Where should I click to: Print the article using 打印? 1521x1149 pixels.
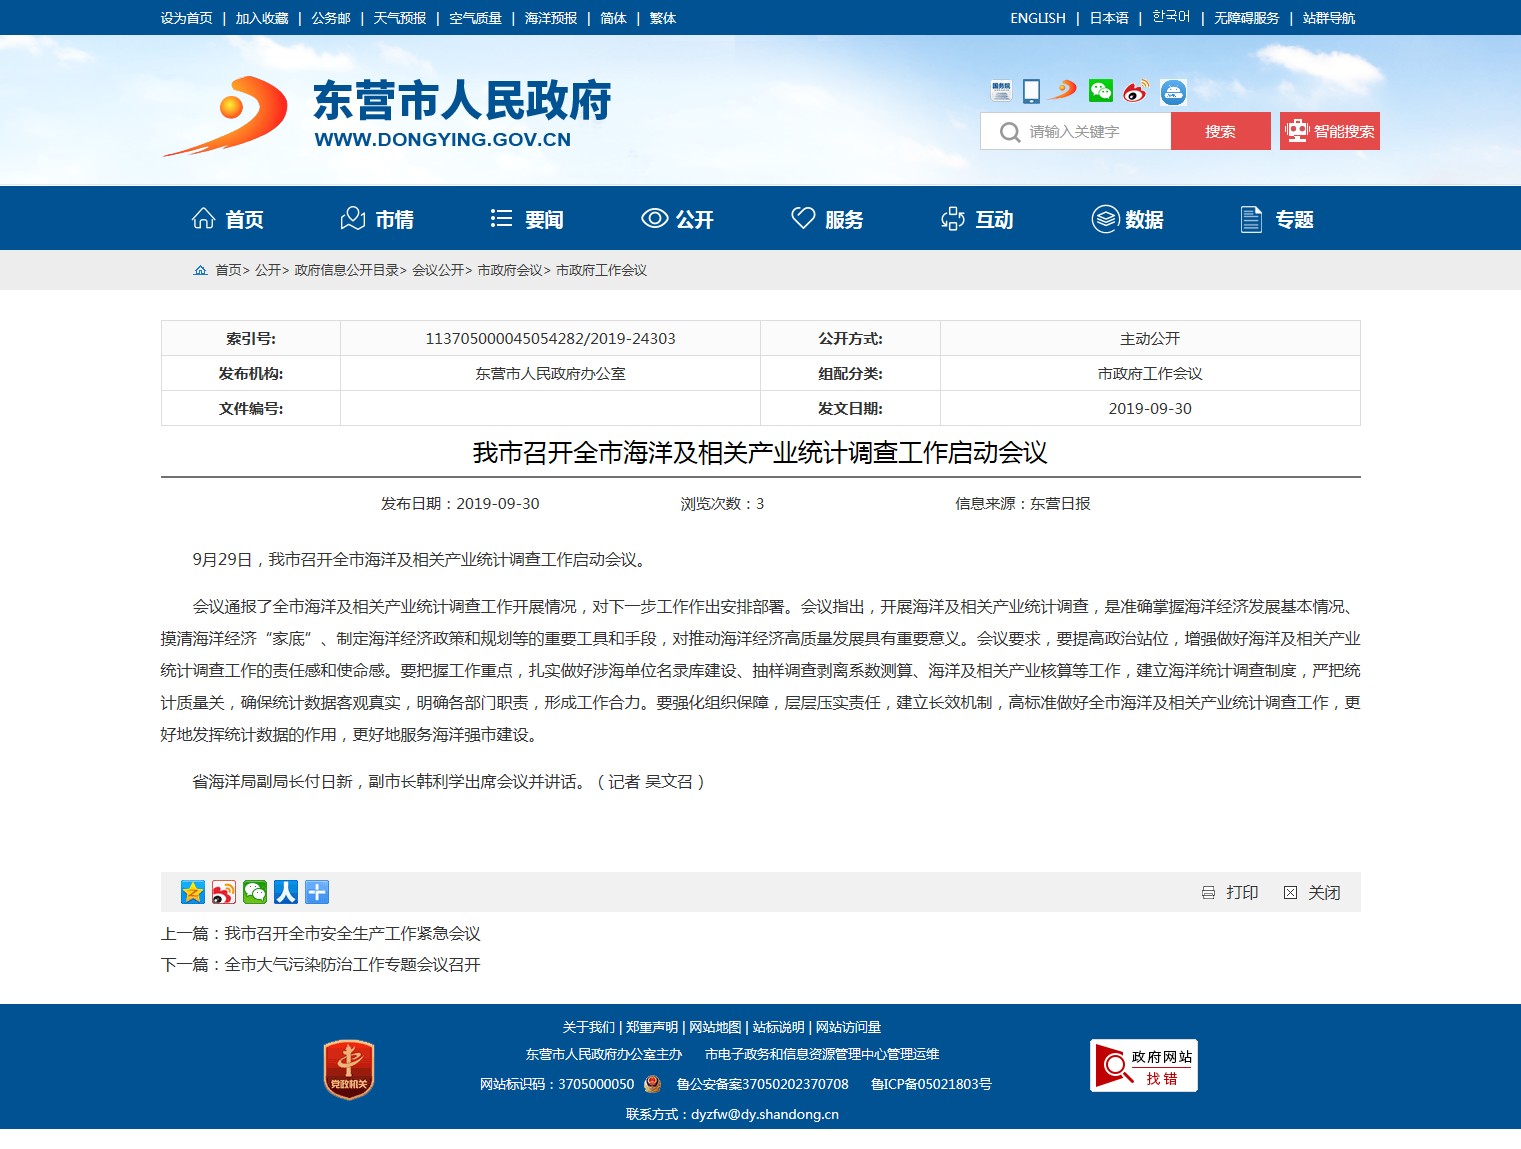(1231, 892)
